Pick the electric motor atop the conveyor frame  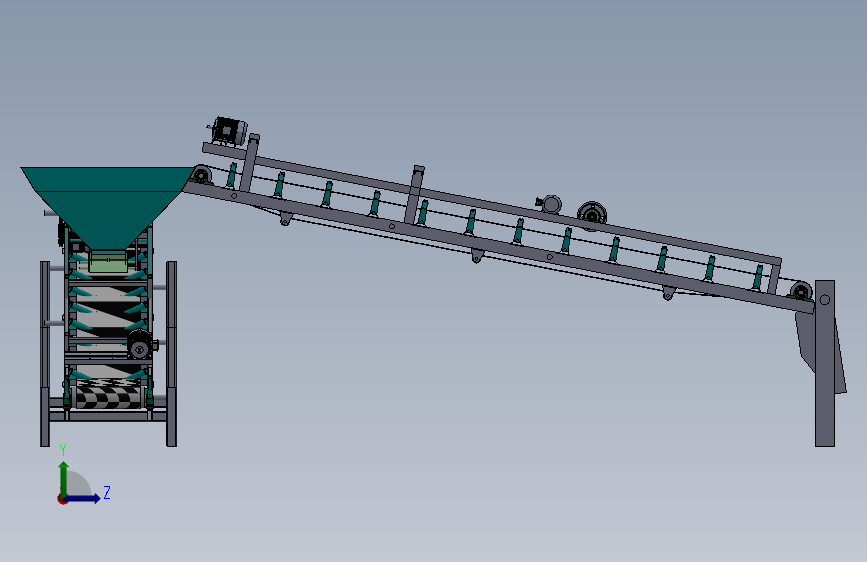pos(228,131)
